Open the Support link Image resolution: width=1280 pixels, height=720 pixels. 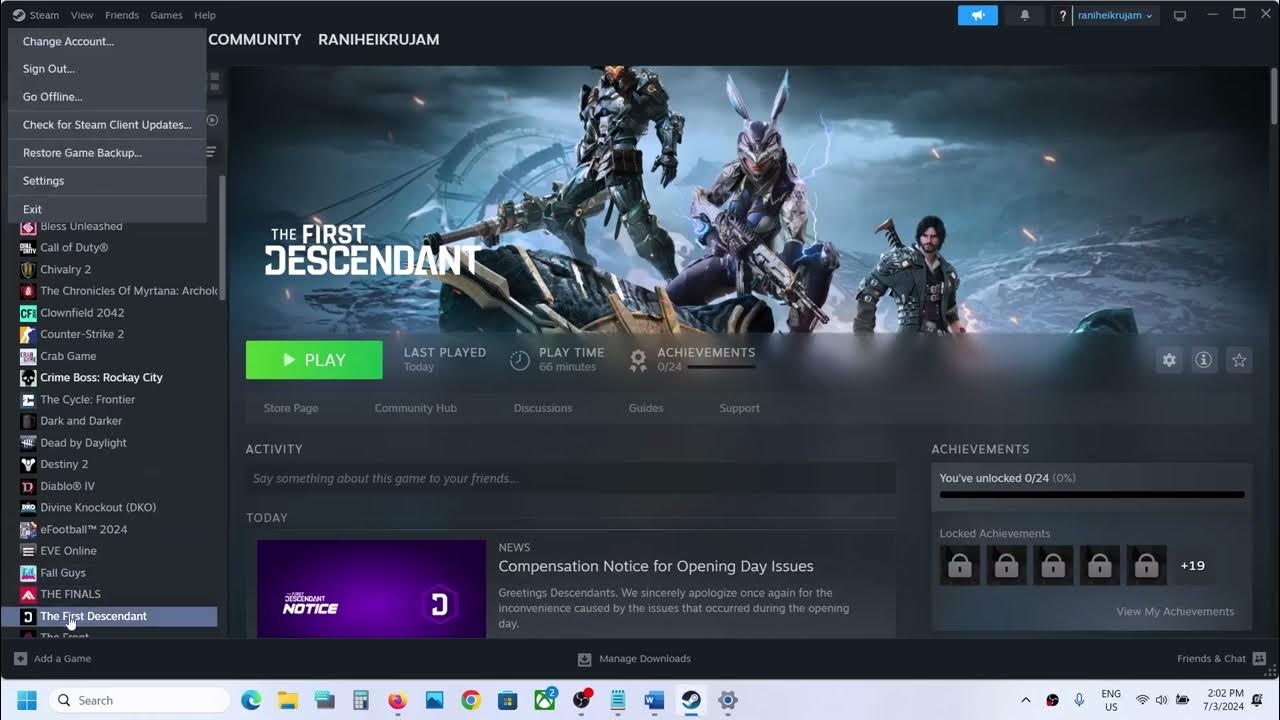(740, 408)
